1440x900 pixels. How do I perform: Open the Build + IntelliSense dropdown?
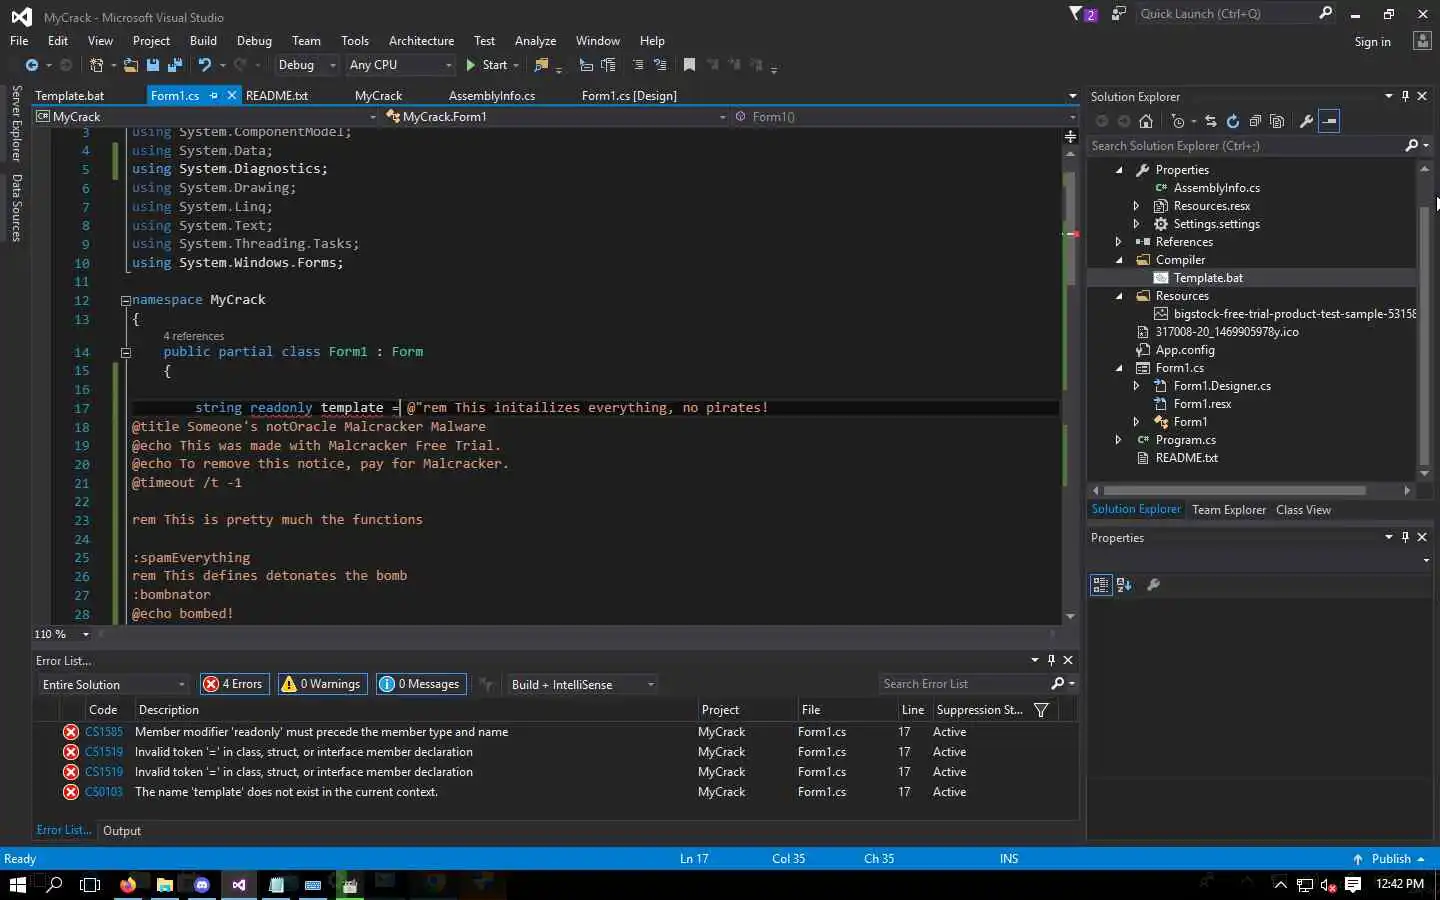tap(582, 684)
